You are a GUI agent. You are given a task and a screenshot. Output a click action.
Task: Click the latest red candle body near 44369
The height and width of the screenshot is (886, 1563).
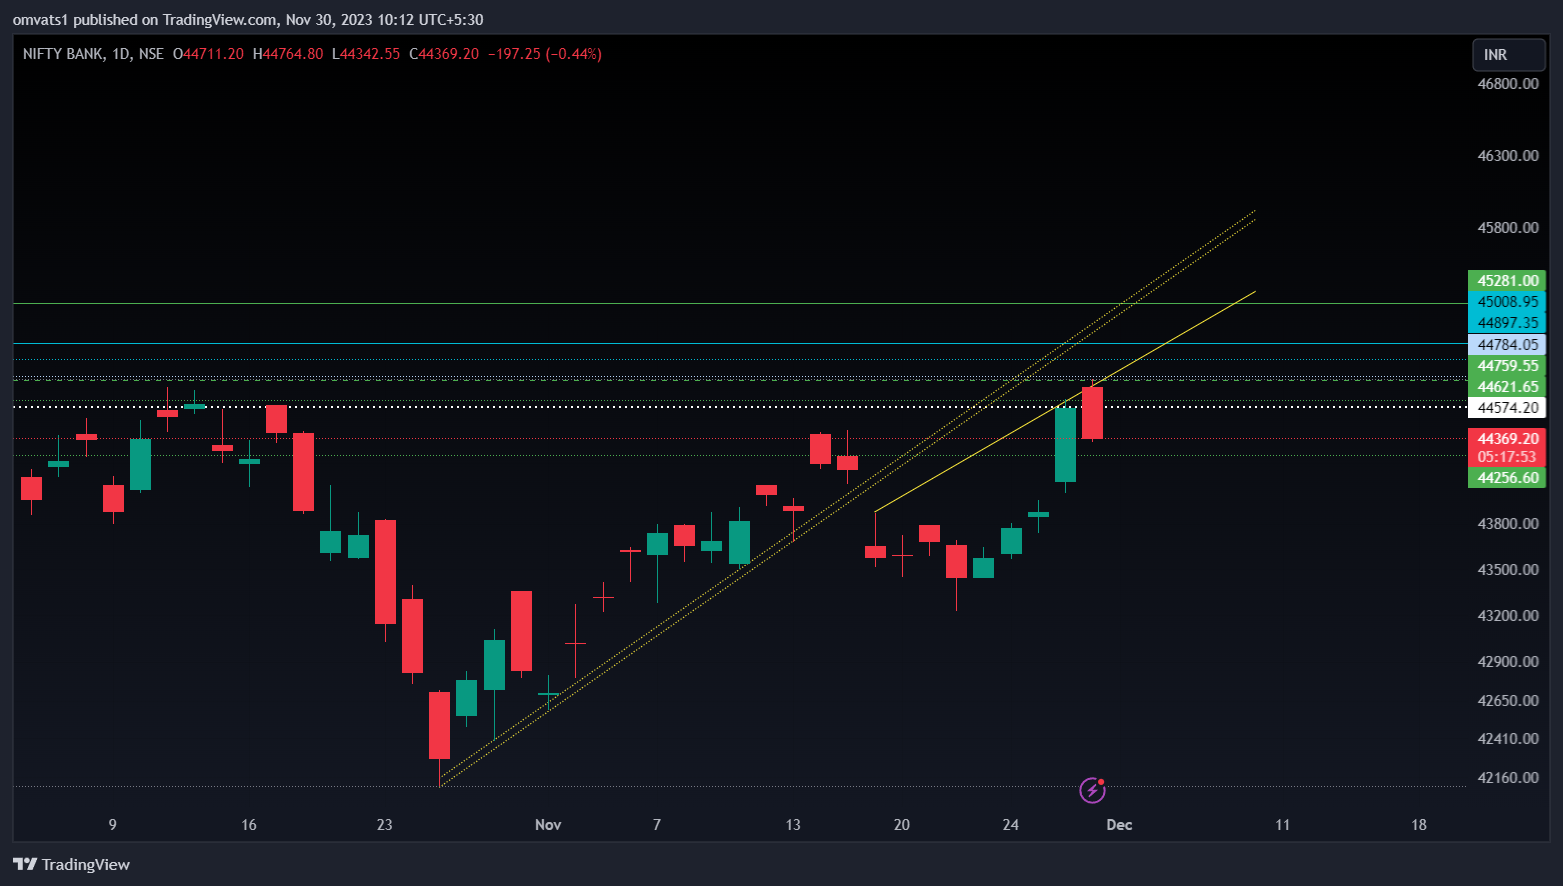[1092, 413]
